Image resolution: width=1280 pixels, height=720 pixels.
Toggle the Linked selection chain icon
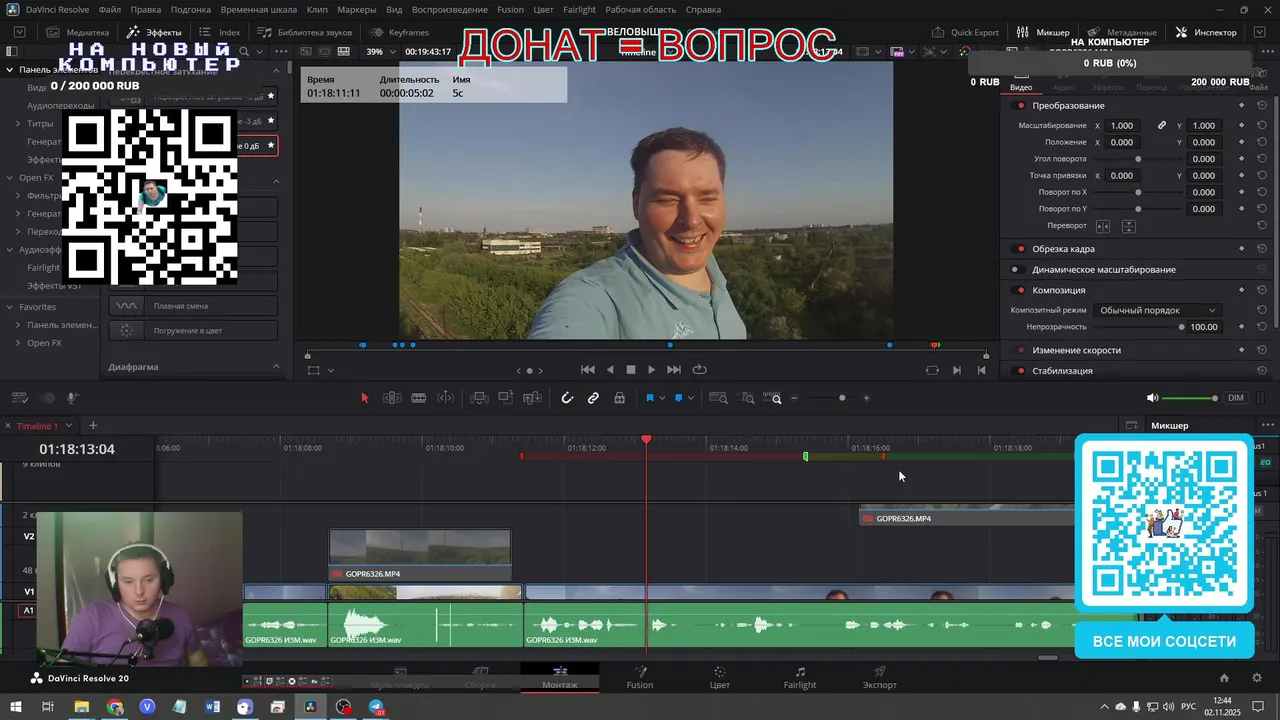[x=593, y=398]
